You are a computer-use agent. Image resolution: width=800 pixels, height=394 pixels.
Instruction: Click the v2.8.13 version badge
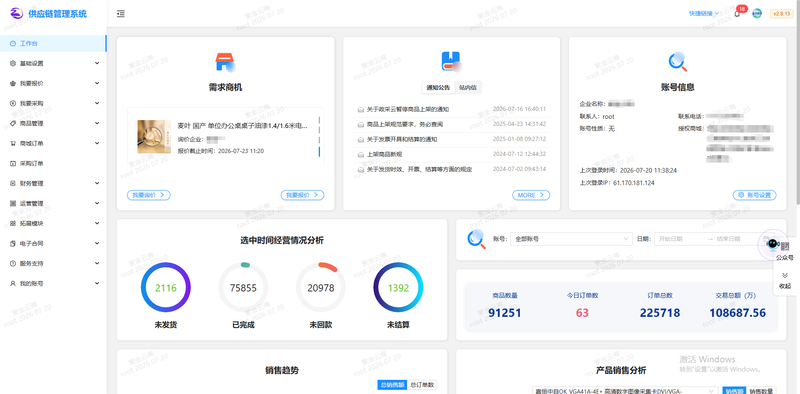click(x=781, y=14)
